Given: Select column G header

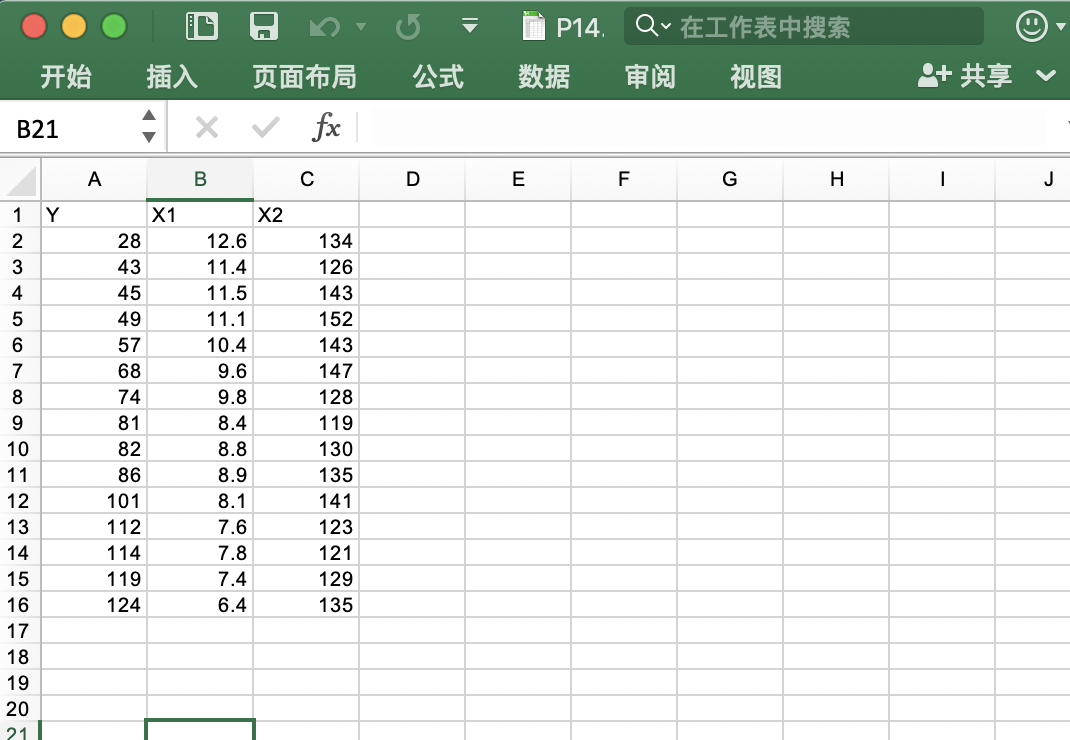Looking at the screenshot, I should tap(729, 180).
